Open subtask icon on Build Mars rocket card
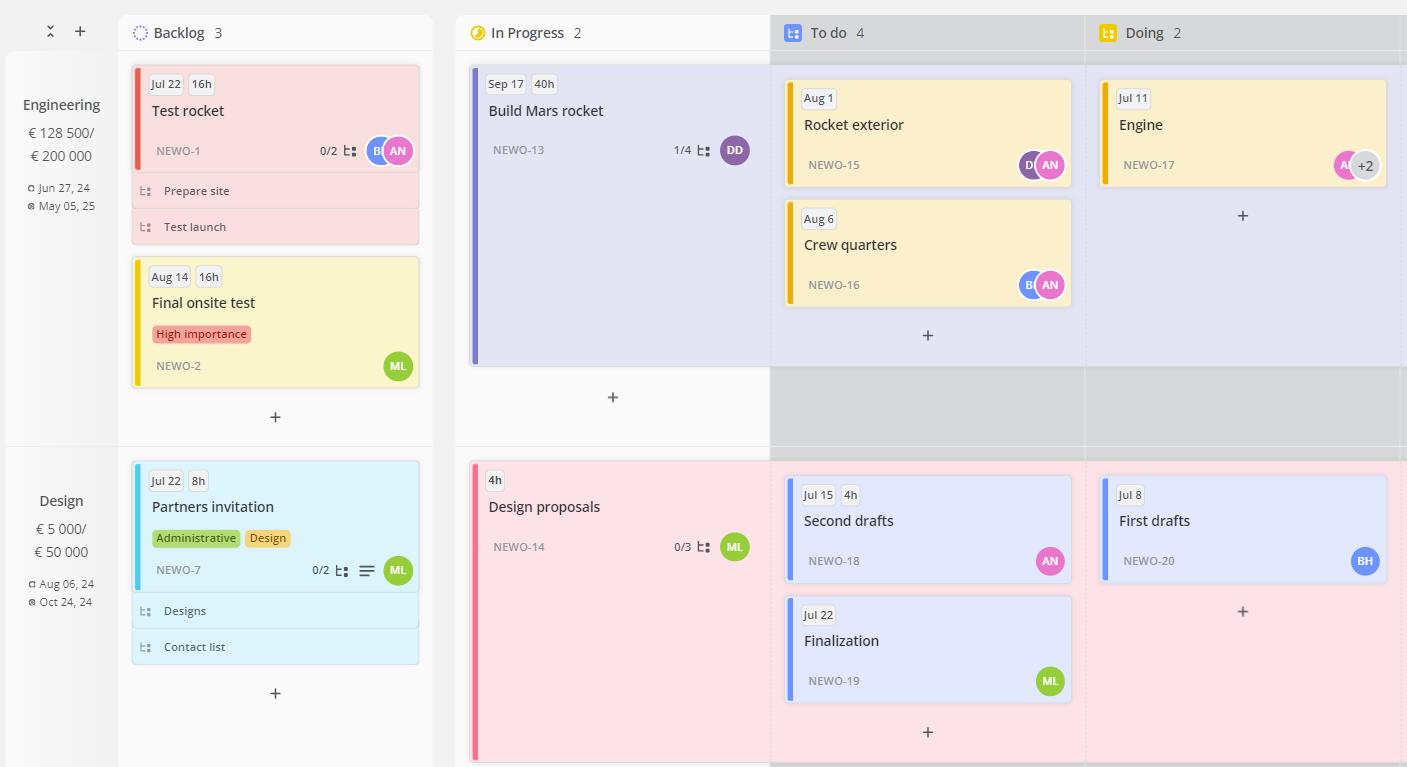This screenshot has width=1407, height=767. (704, 151)
